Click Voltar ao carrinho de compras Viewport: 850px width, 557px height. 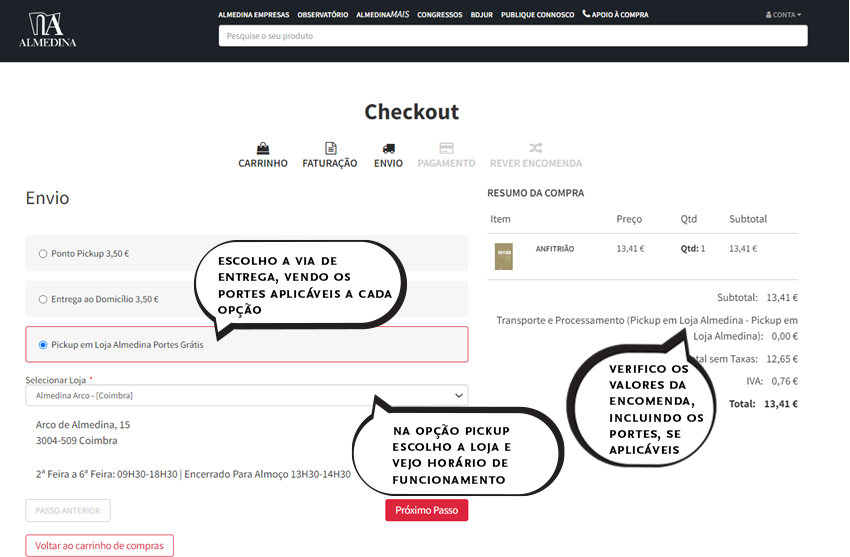[x=100, y=546]
